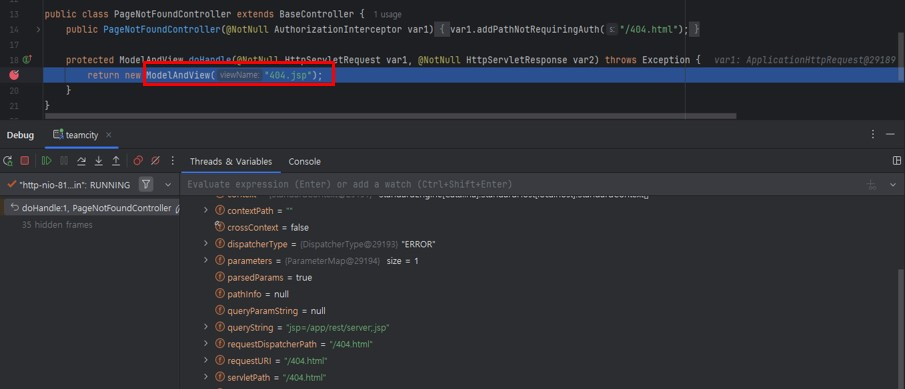This screenshot has width=905, height=389.
Task: Open the debugger toolbar more-actions menu
Action: 173,161
